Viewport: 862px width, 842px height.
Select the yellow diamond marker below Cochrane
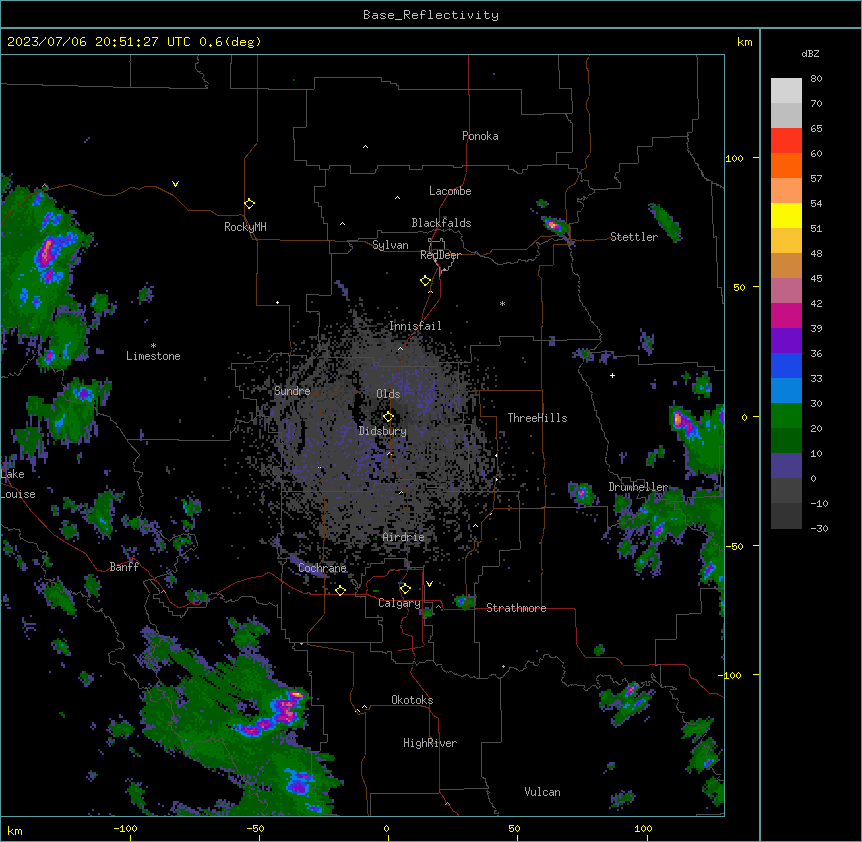click(340, 590)
